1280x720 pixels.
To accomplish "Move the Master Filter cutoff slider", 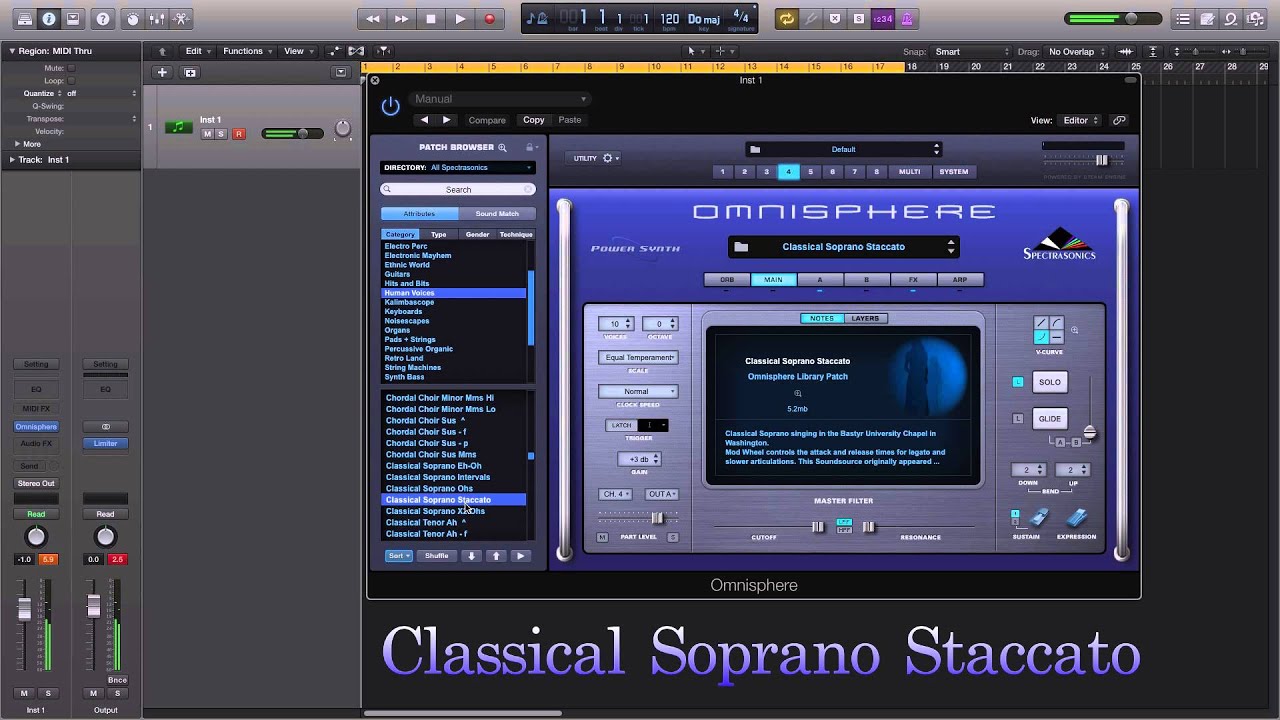I will coord(817,527).
